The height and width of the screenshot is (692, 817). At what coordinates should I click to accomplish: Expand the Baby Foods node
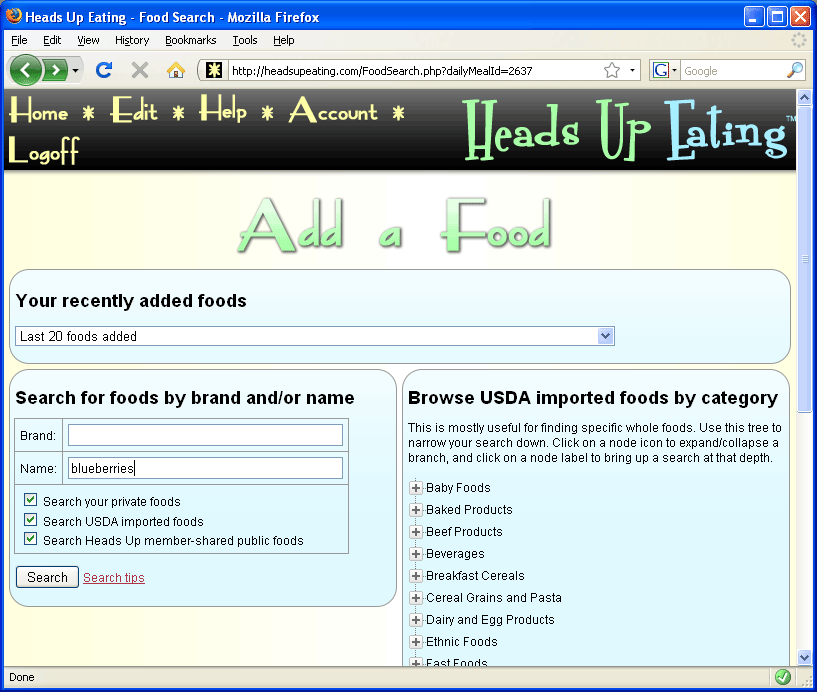click(x=416, y=488)
